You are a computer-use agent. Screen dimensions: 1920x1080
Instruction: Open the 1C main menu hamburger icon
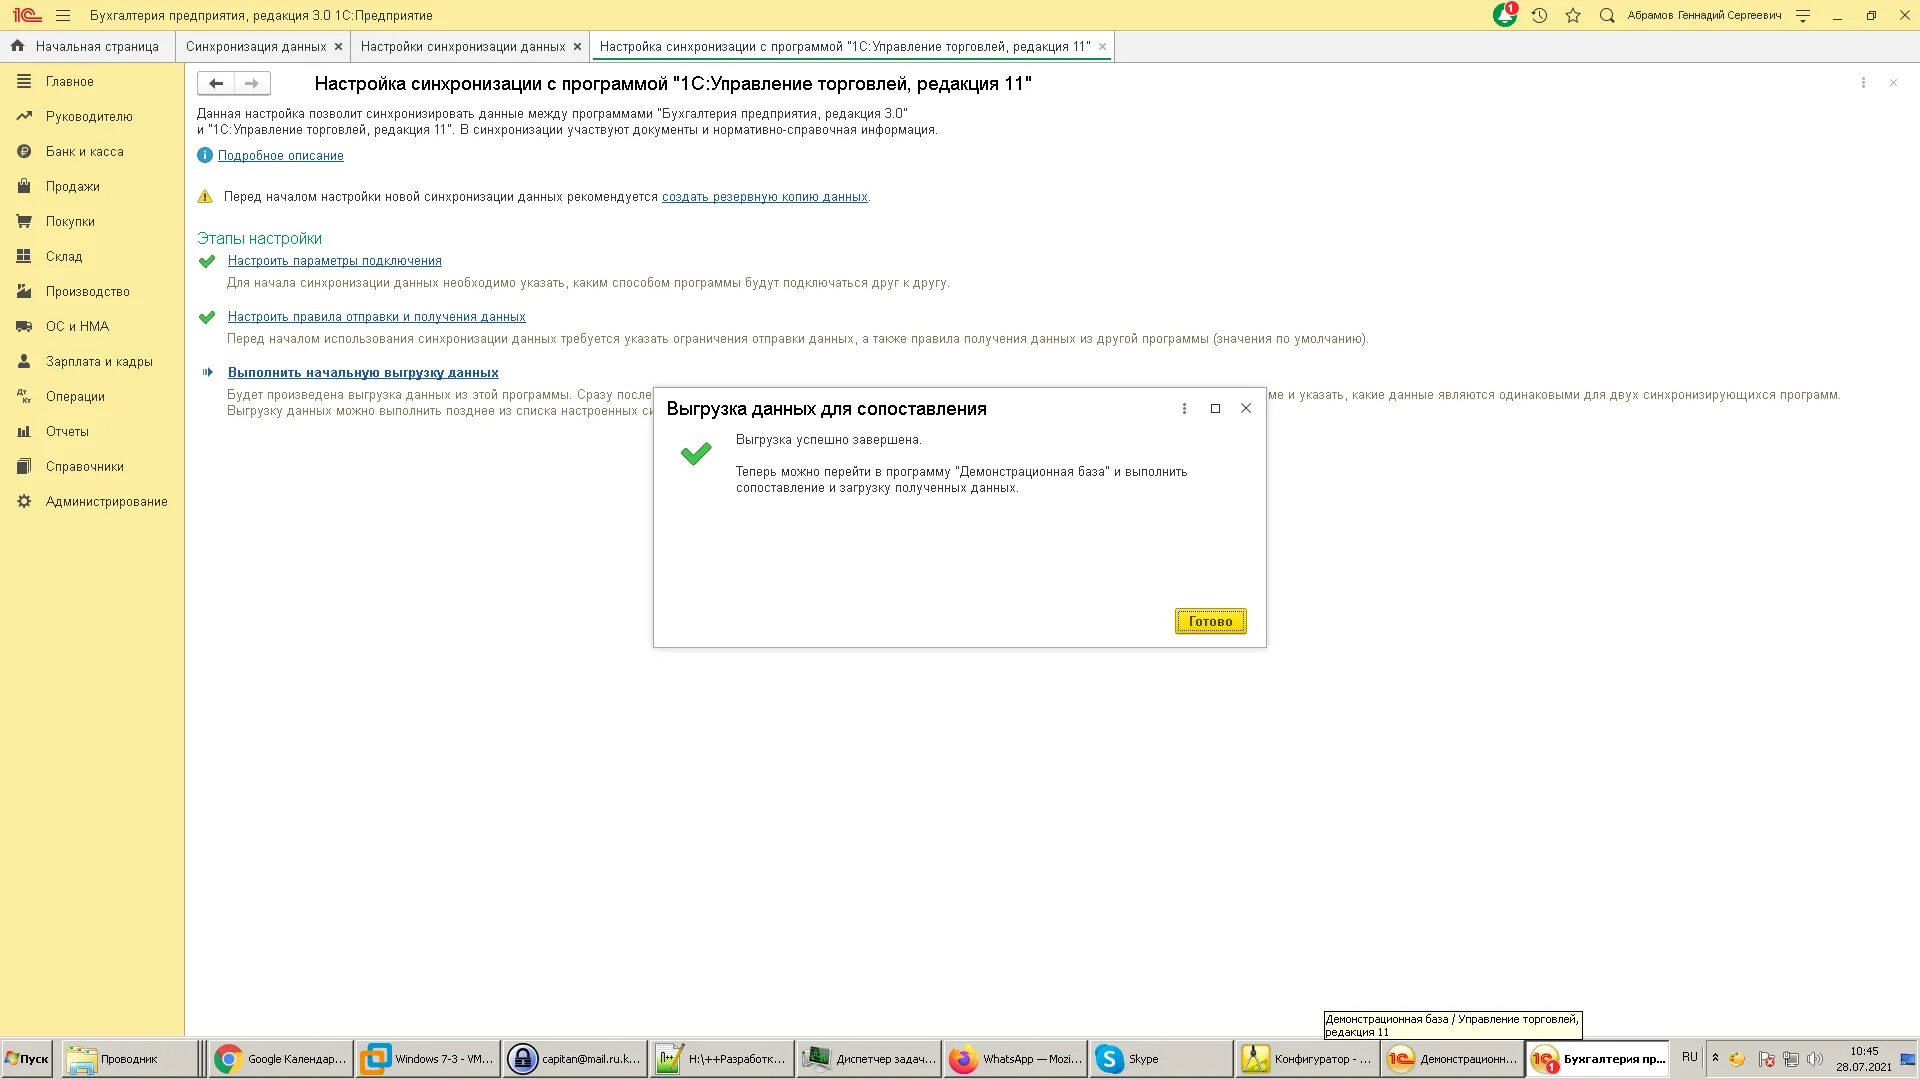coord(63,16)
